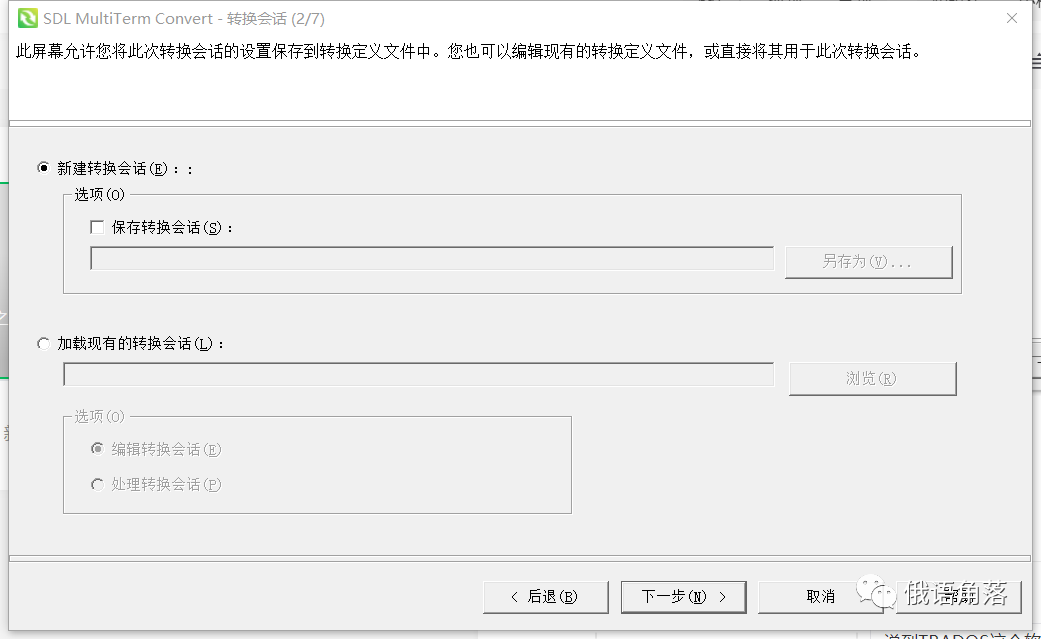
Task: Select the 加载现有的转换会话 radio option
Action: click(x=43, y=343)
